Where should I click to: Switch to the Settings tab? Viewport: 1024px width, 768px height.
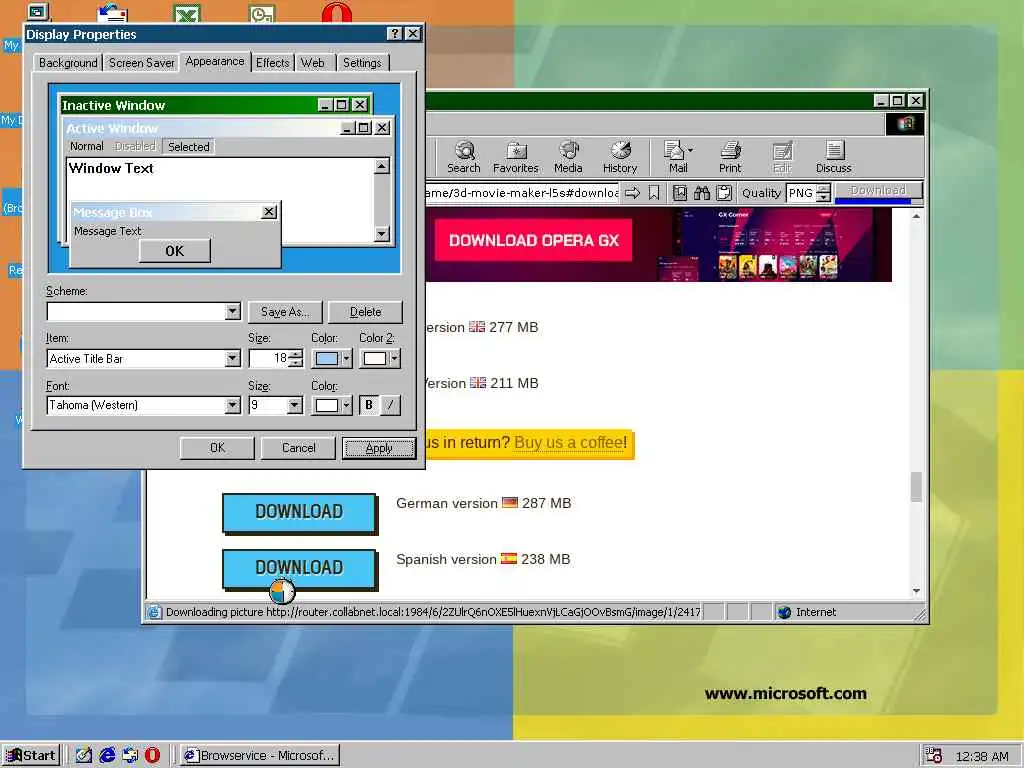point(362,63)
